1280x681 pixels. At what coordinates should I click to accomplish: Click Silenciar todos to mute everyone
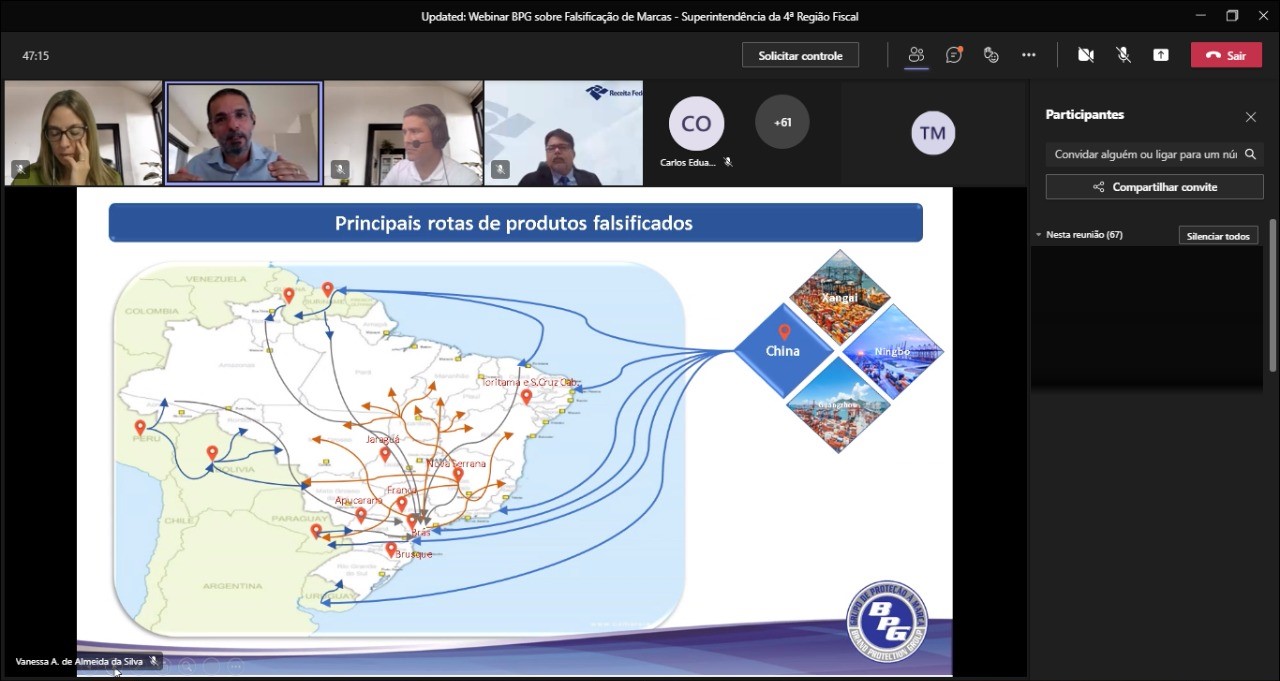[x=1218, y=236]
